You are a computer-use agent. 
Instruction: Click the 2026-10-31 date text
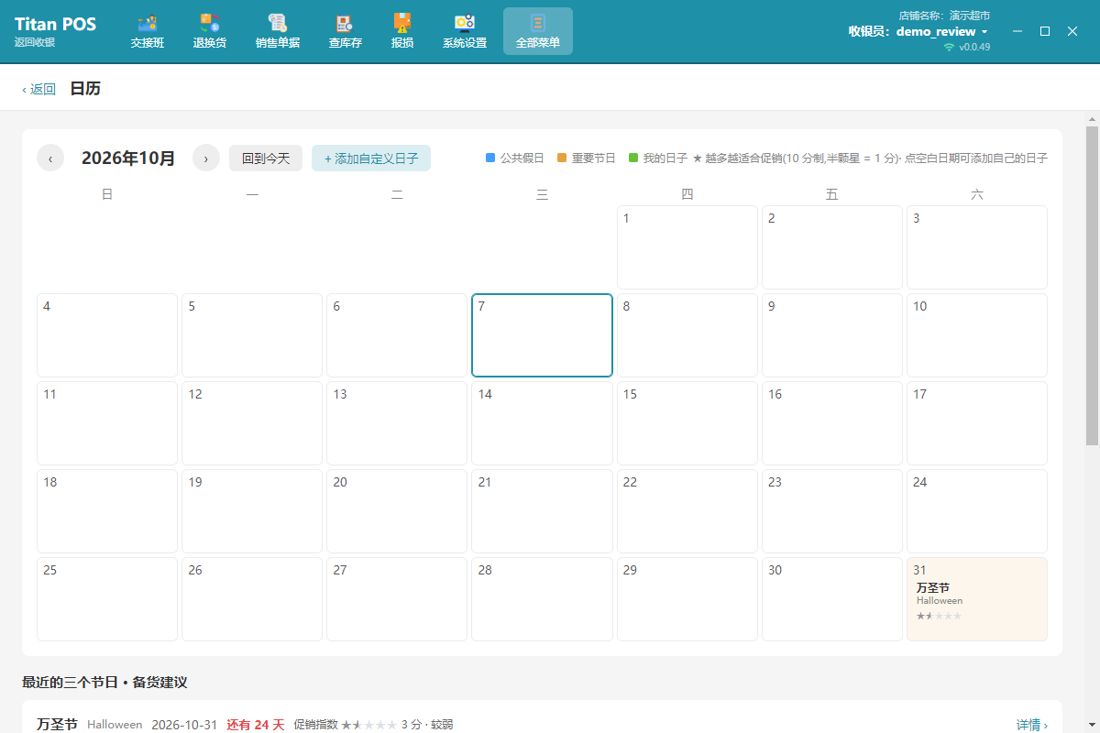(185, 725)
